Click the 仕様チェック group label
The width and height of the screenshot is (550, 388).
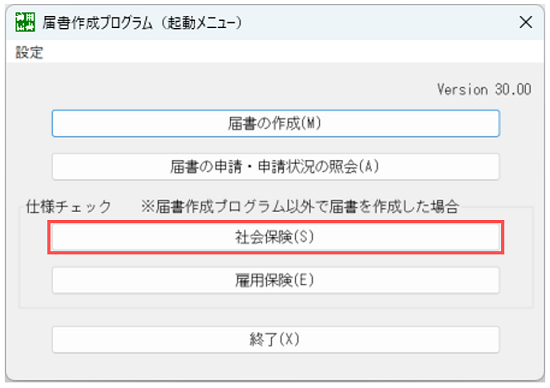pyautogui.click(x=68, y=206)
